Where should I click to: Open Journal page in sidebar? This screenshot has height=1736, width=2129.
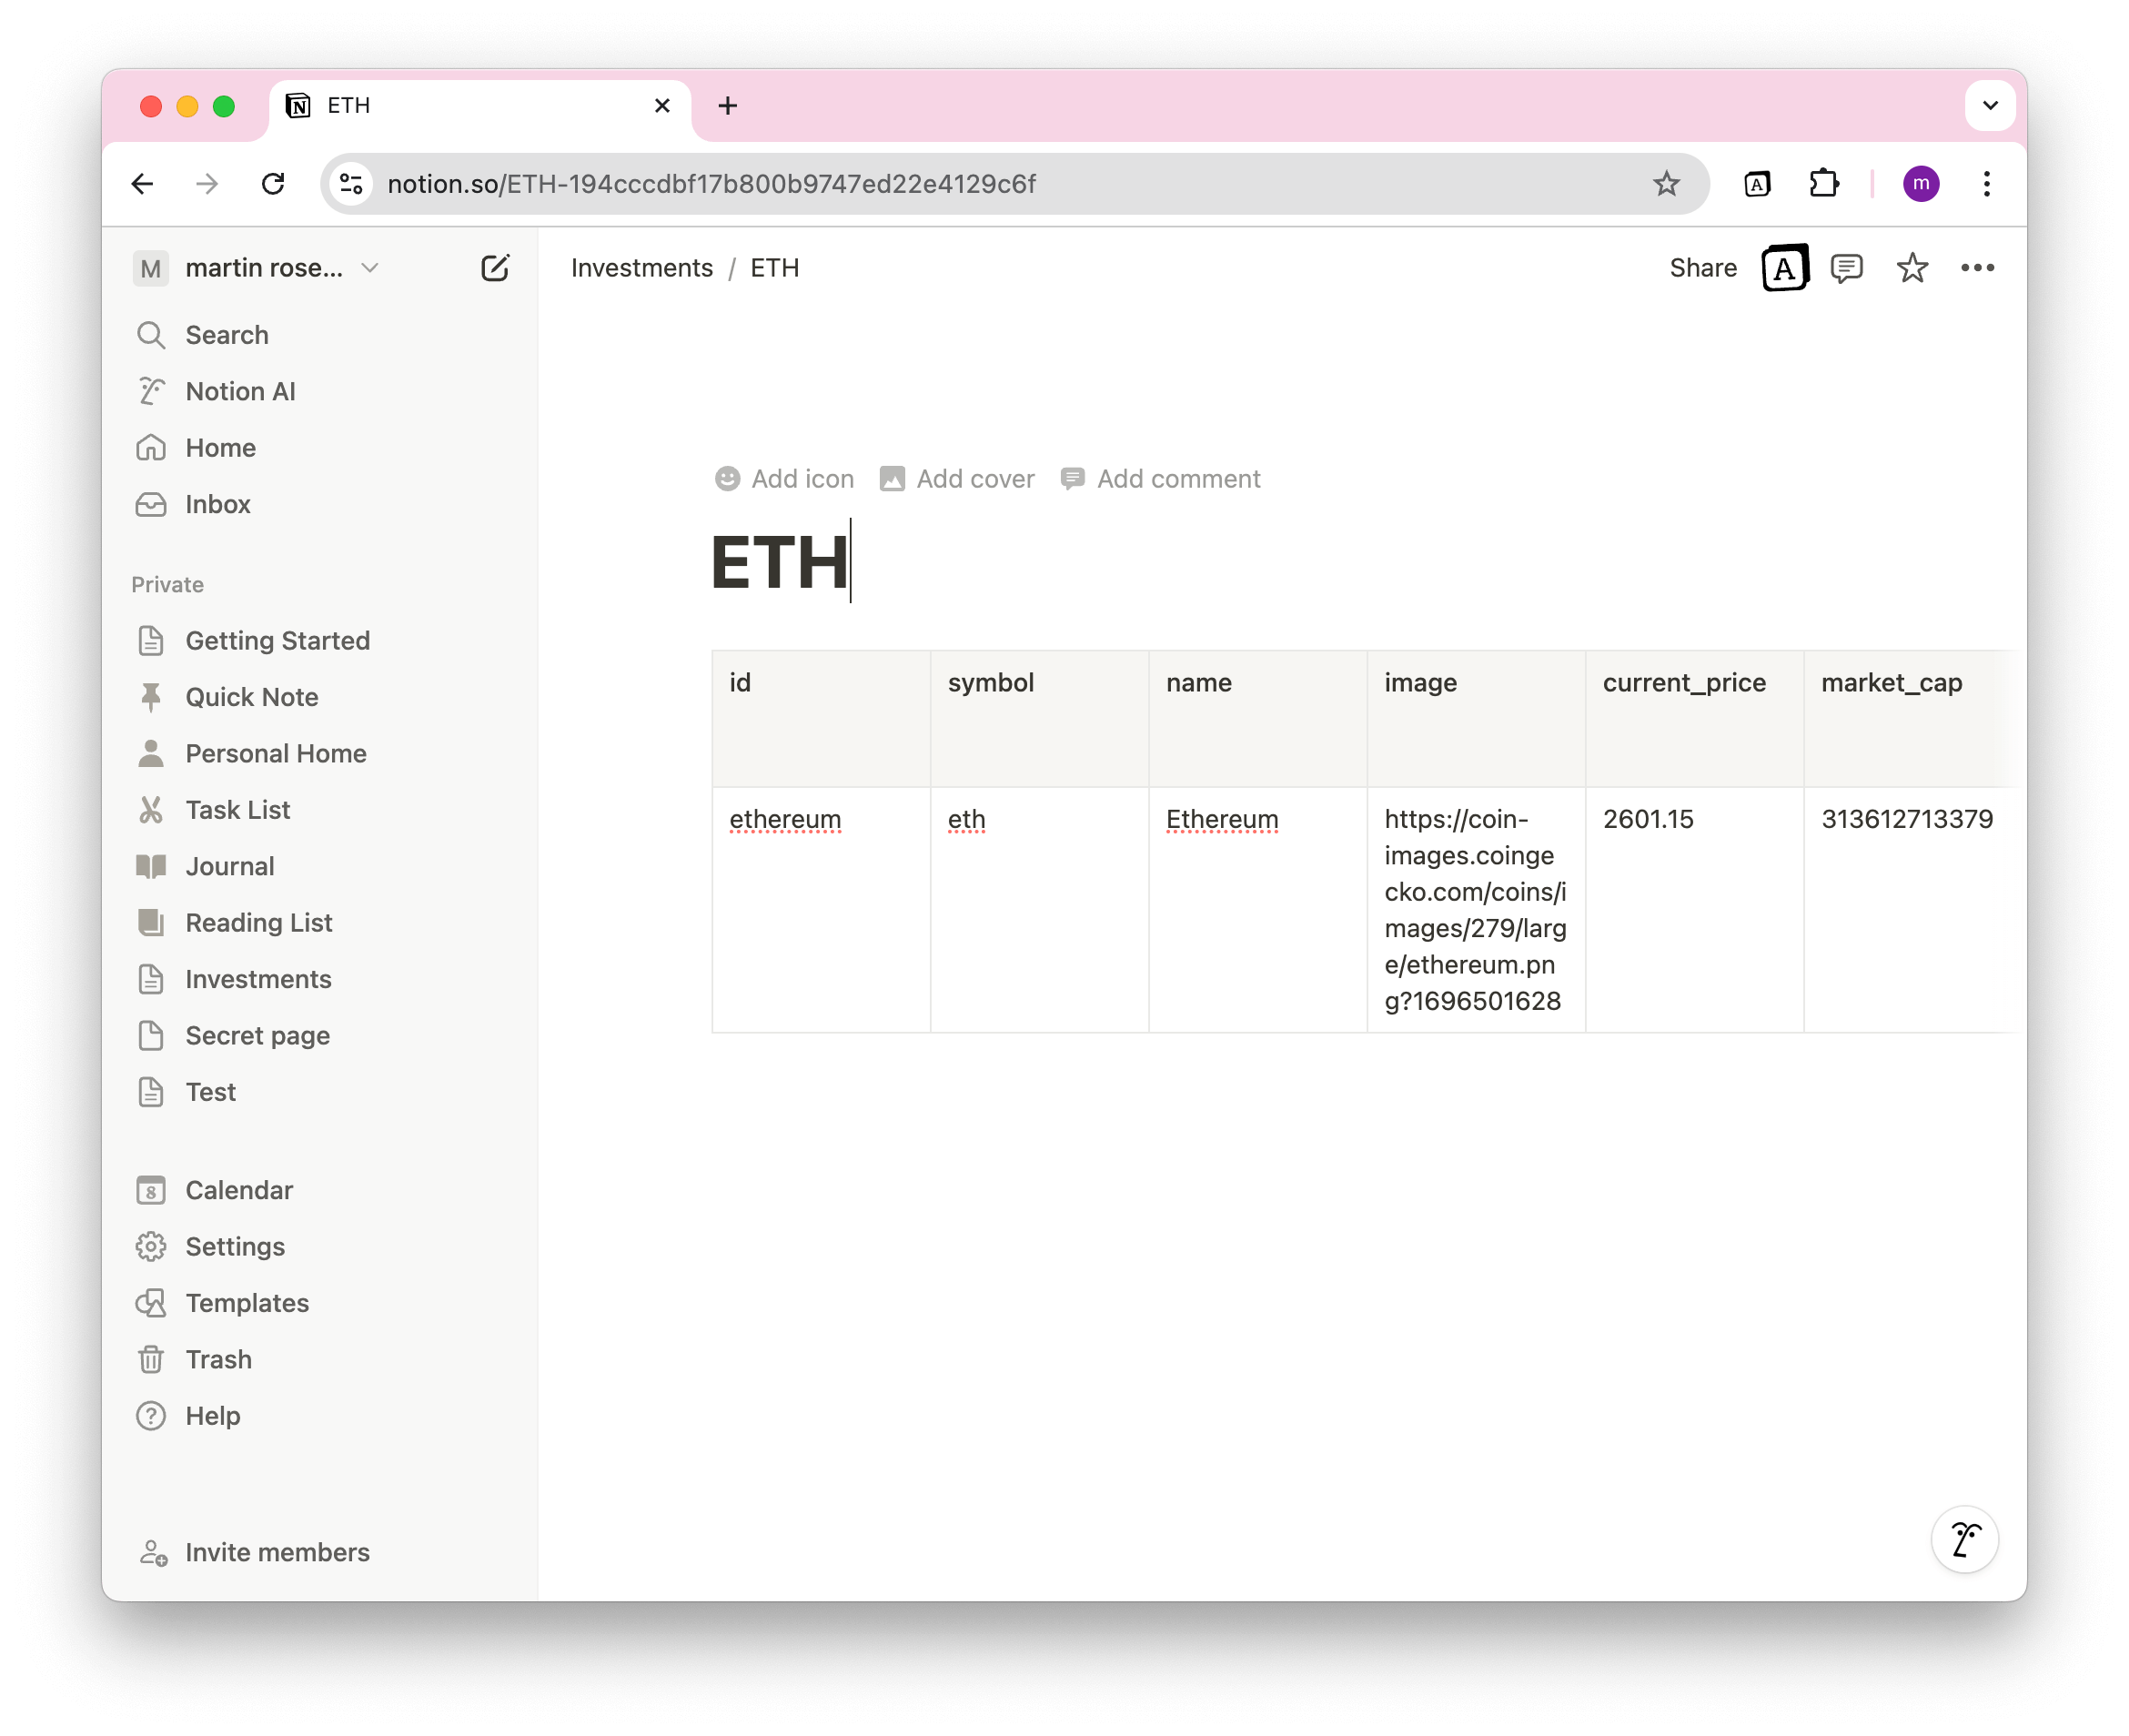point(229,866)
